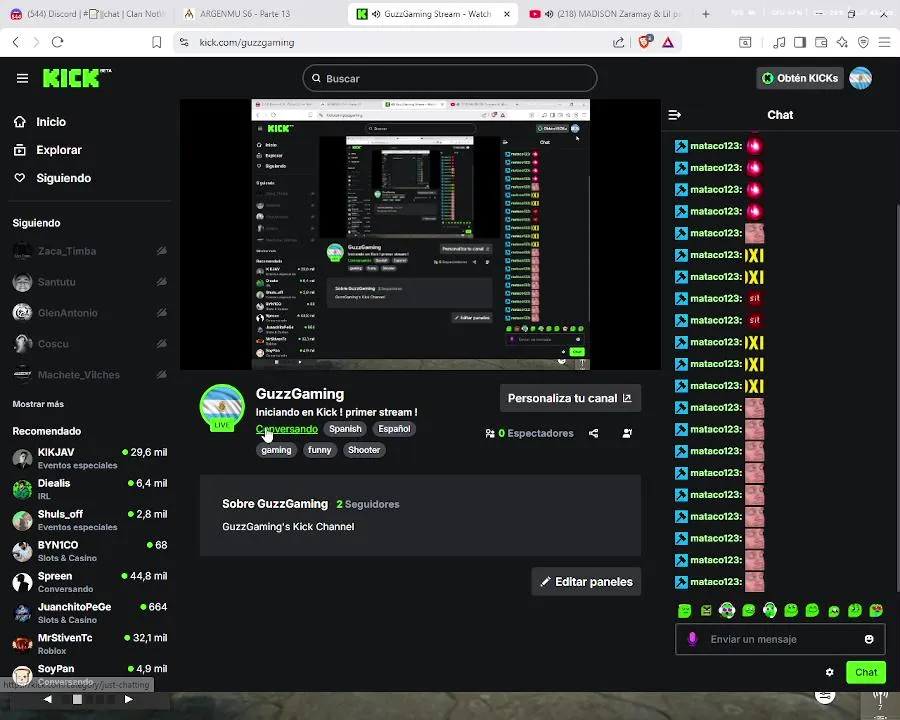Open Zaca_Timba followed channel
This screenshot has width=900, height=720.
90,251
